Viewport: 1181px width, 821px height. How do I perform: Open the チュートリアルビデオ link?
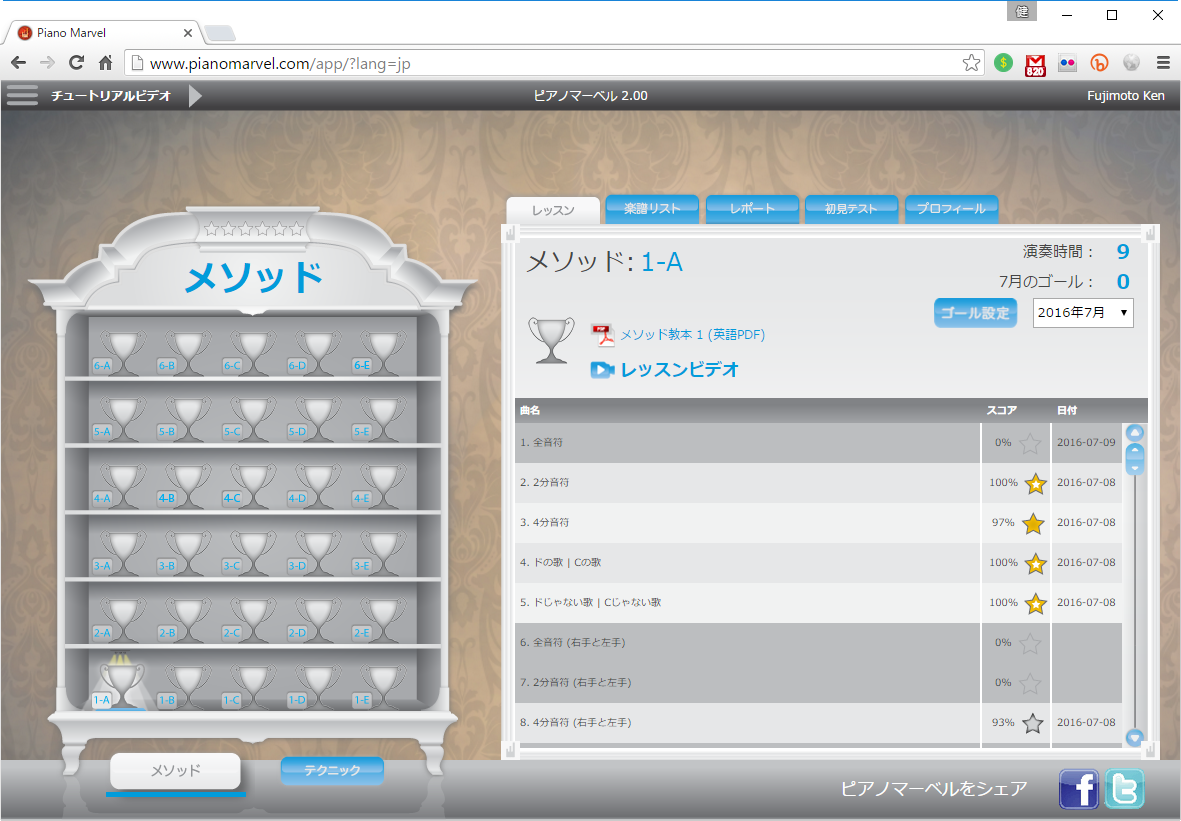(111, 96)
